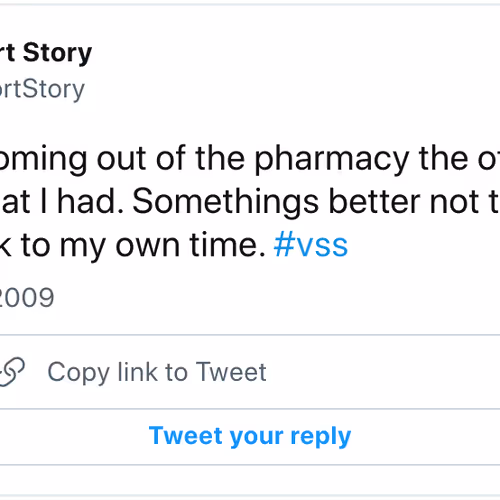The image size is (500, 500).
Task: Click the word your in the blue reply text
Action: [x=256, y=437]
